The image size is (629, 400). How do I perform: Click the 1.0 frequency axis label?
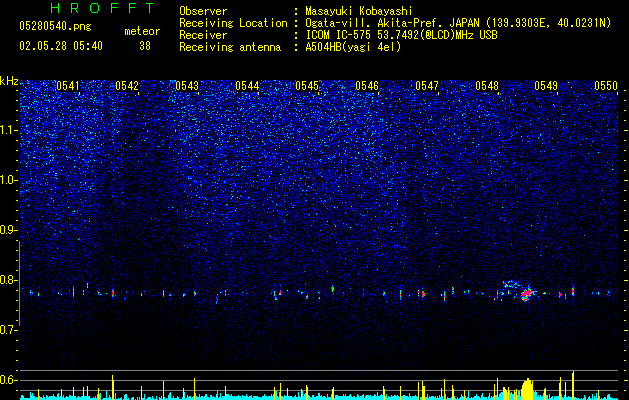(9, 180)
